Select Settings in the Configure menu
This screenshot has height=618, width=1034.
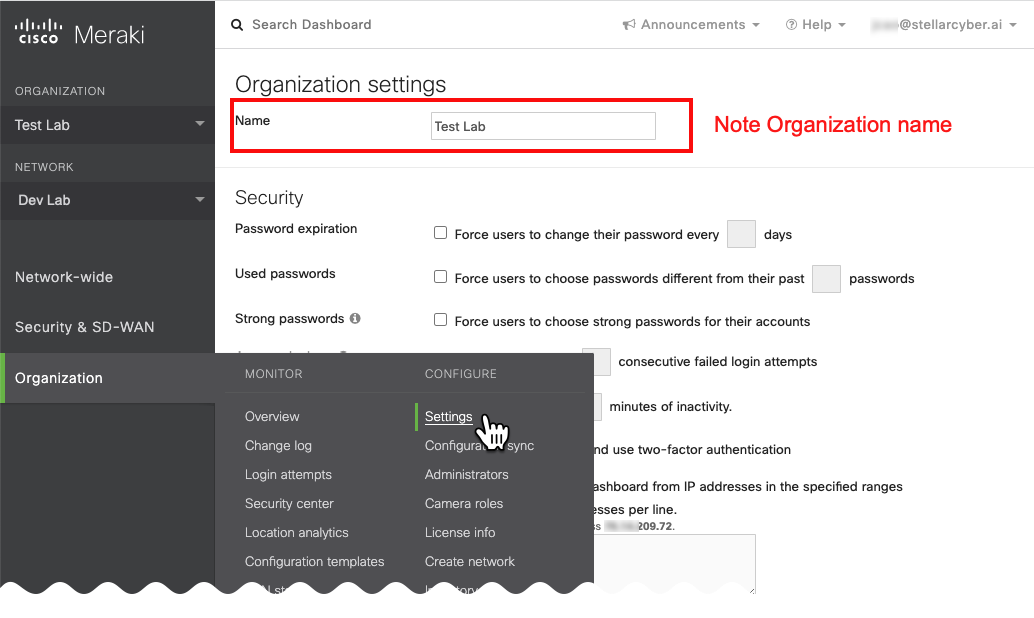(448, 417)
